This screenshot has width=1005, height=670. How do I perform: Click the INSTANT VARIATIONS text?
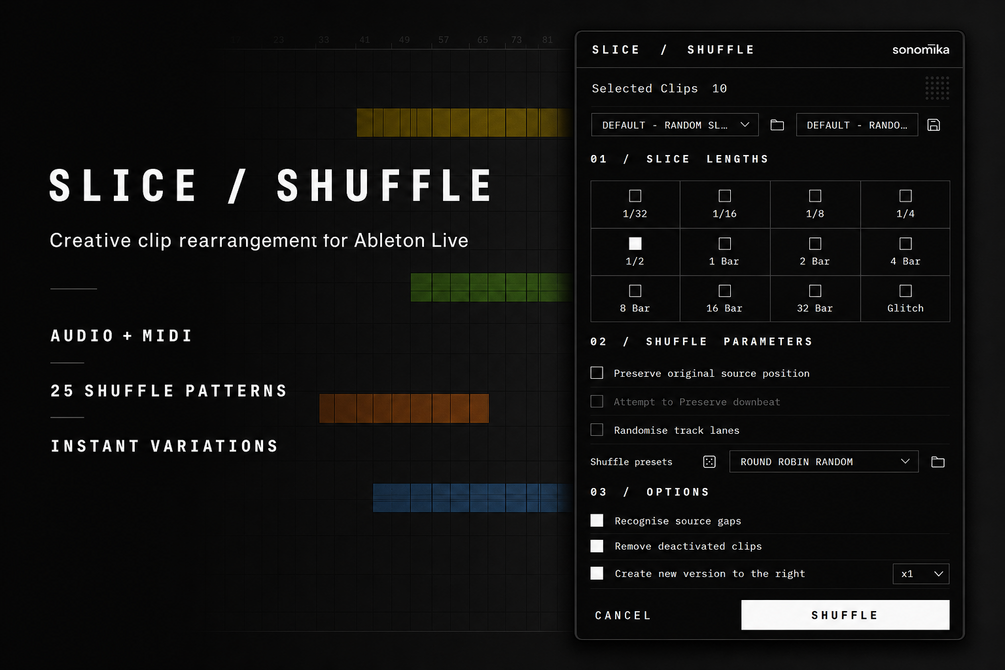point(165,446)
